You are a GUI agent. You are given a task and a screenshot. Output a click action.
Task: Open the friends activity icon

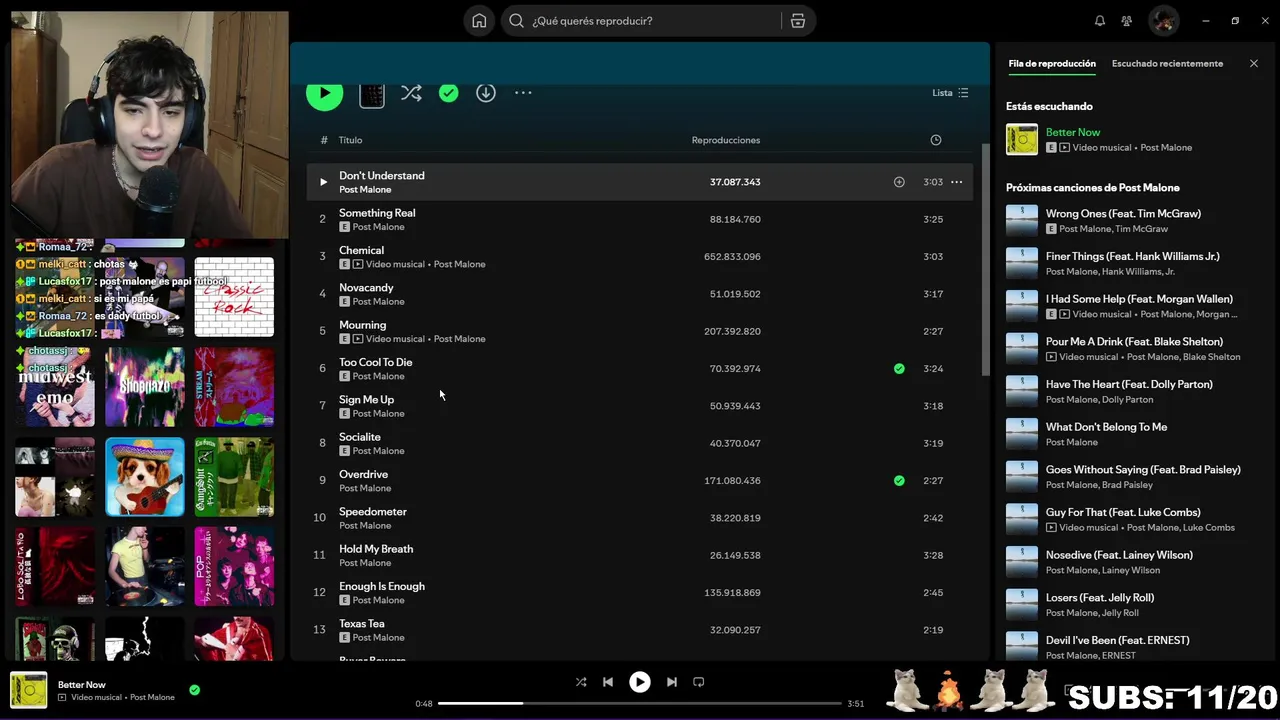(x=1127, y=21)
